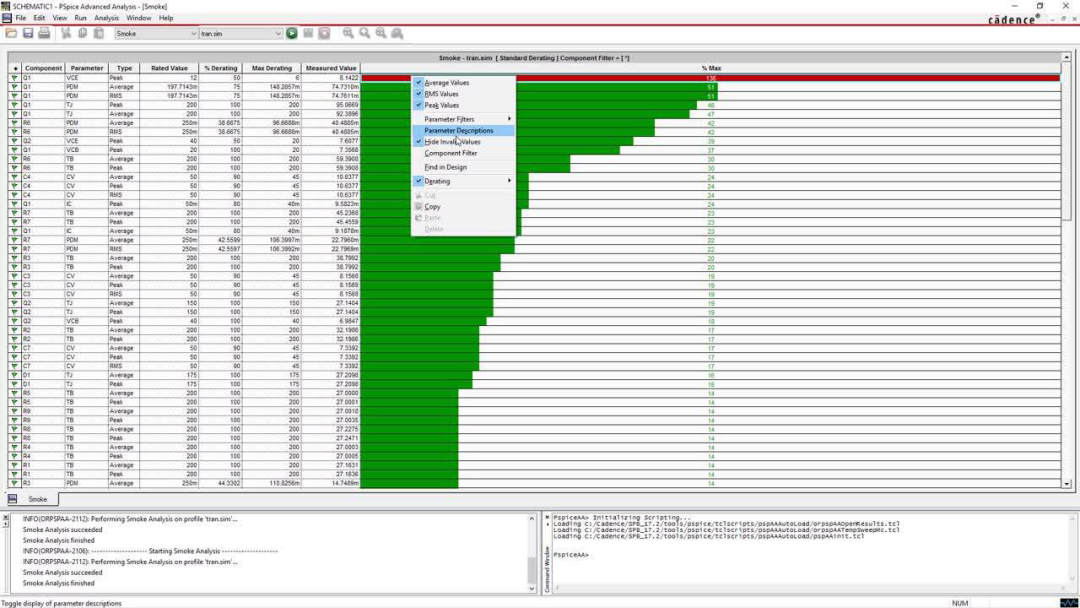The width and height of the screenshot is (1080, 608).
Task: Expand Parameter Filters submenu
Action: click(463, 119)
